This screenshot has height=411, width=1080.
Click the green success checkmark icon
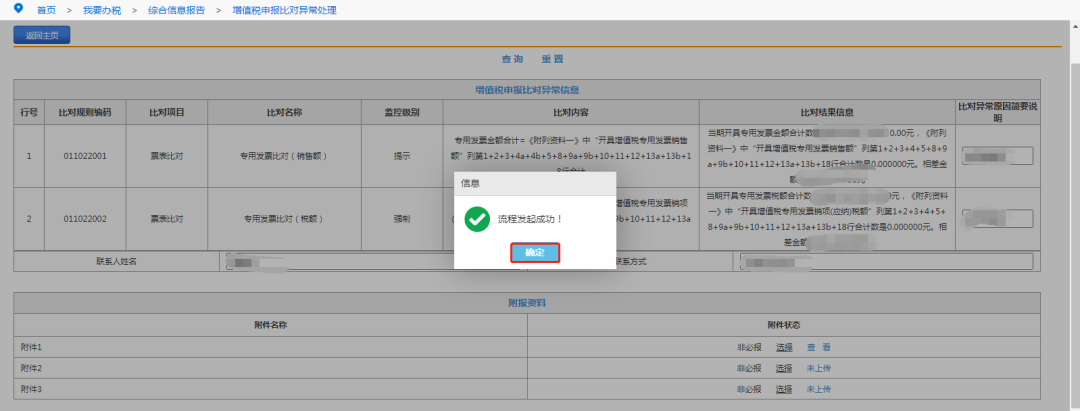(x=477, y=219)
